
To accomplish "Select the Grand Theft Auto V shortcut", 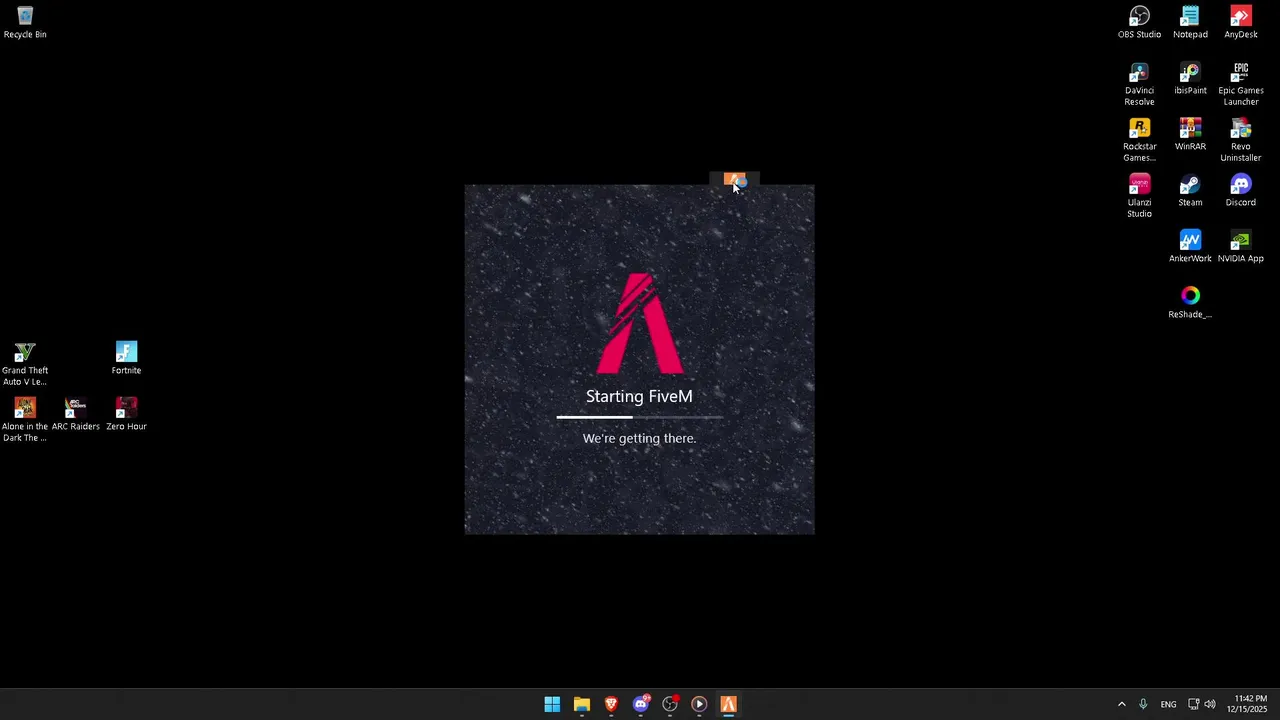I will 25,364.
